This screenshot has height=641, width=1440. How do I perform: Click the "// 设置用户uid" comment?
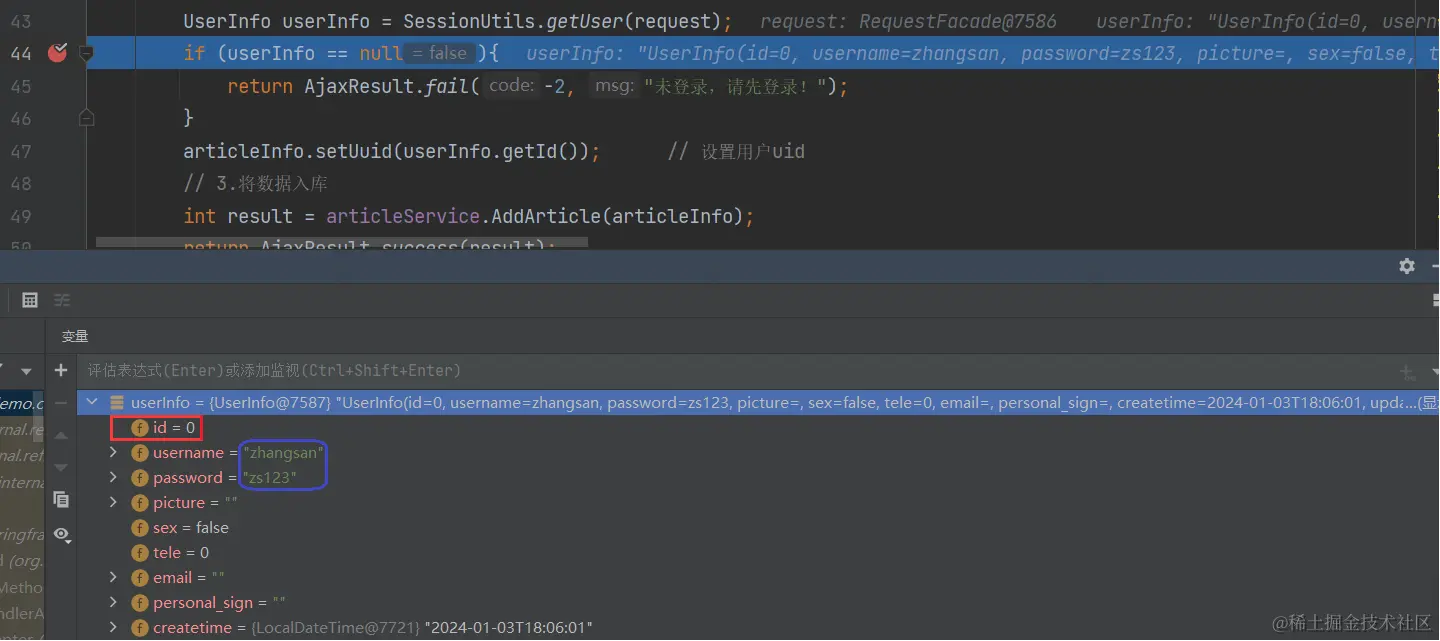[736, 152]
